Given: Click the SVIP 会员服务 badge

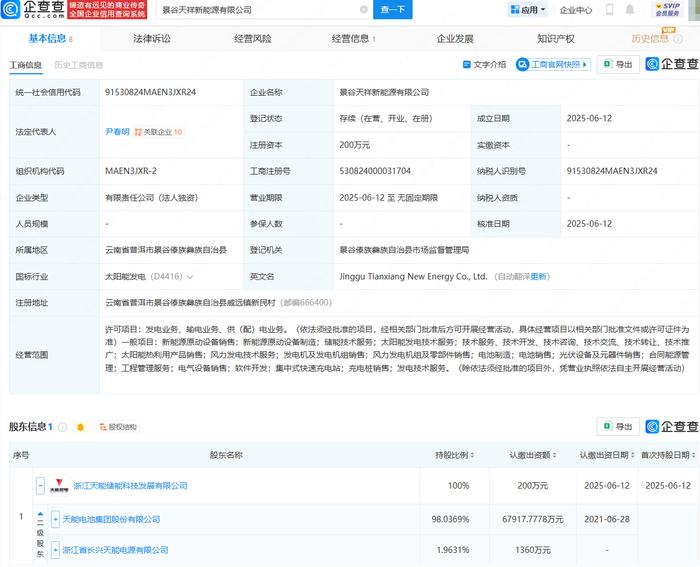Looking at the screenshot, I should tap(667, 9).
